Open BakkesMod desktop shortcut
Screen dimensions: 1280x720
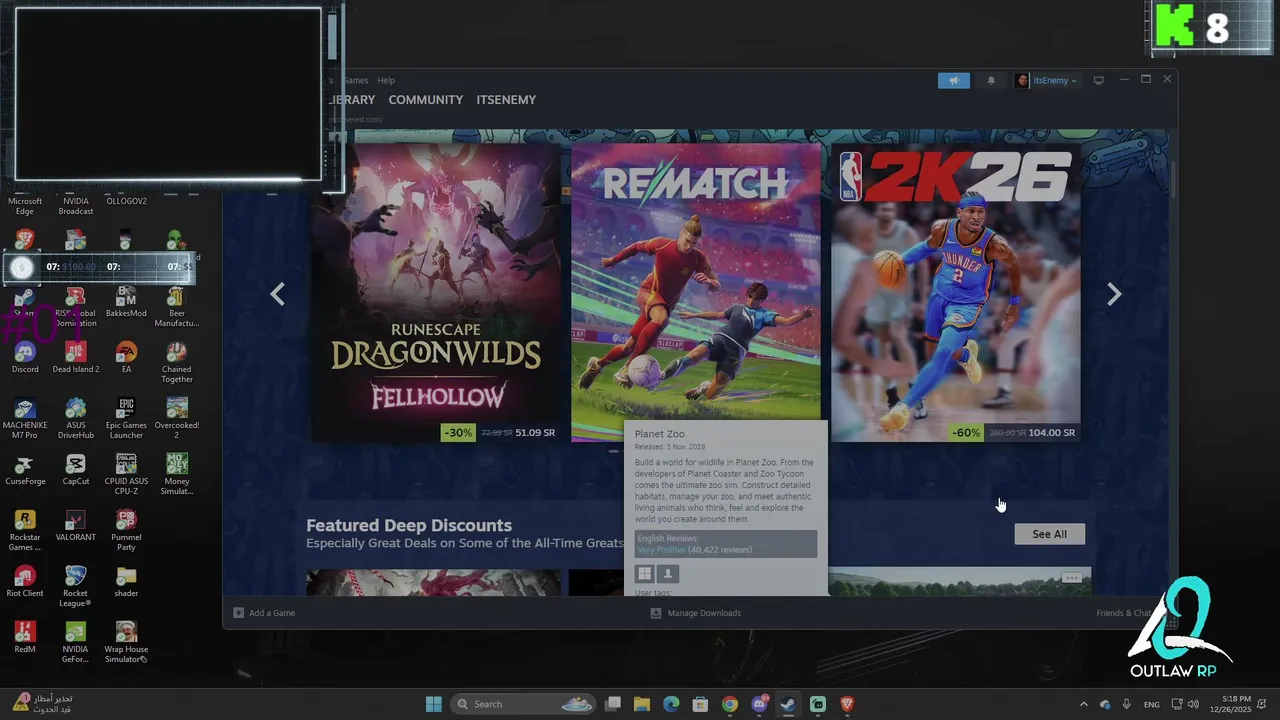[x=126, y=301]
